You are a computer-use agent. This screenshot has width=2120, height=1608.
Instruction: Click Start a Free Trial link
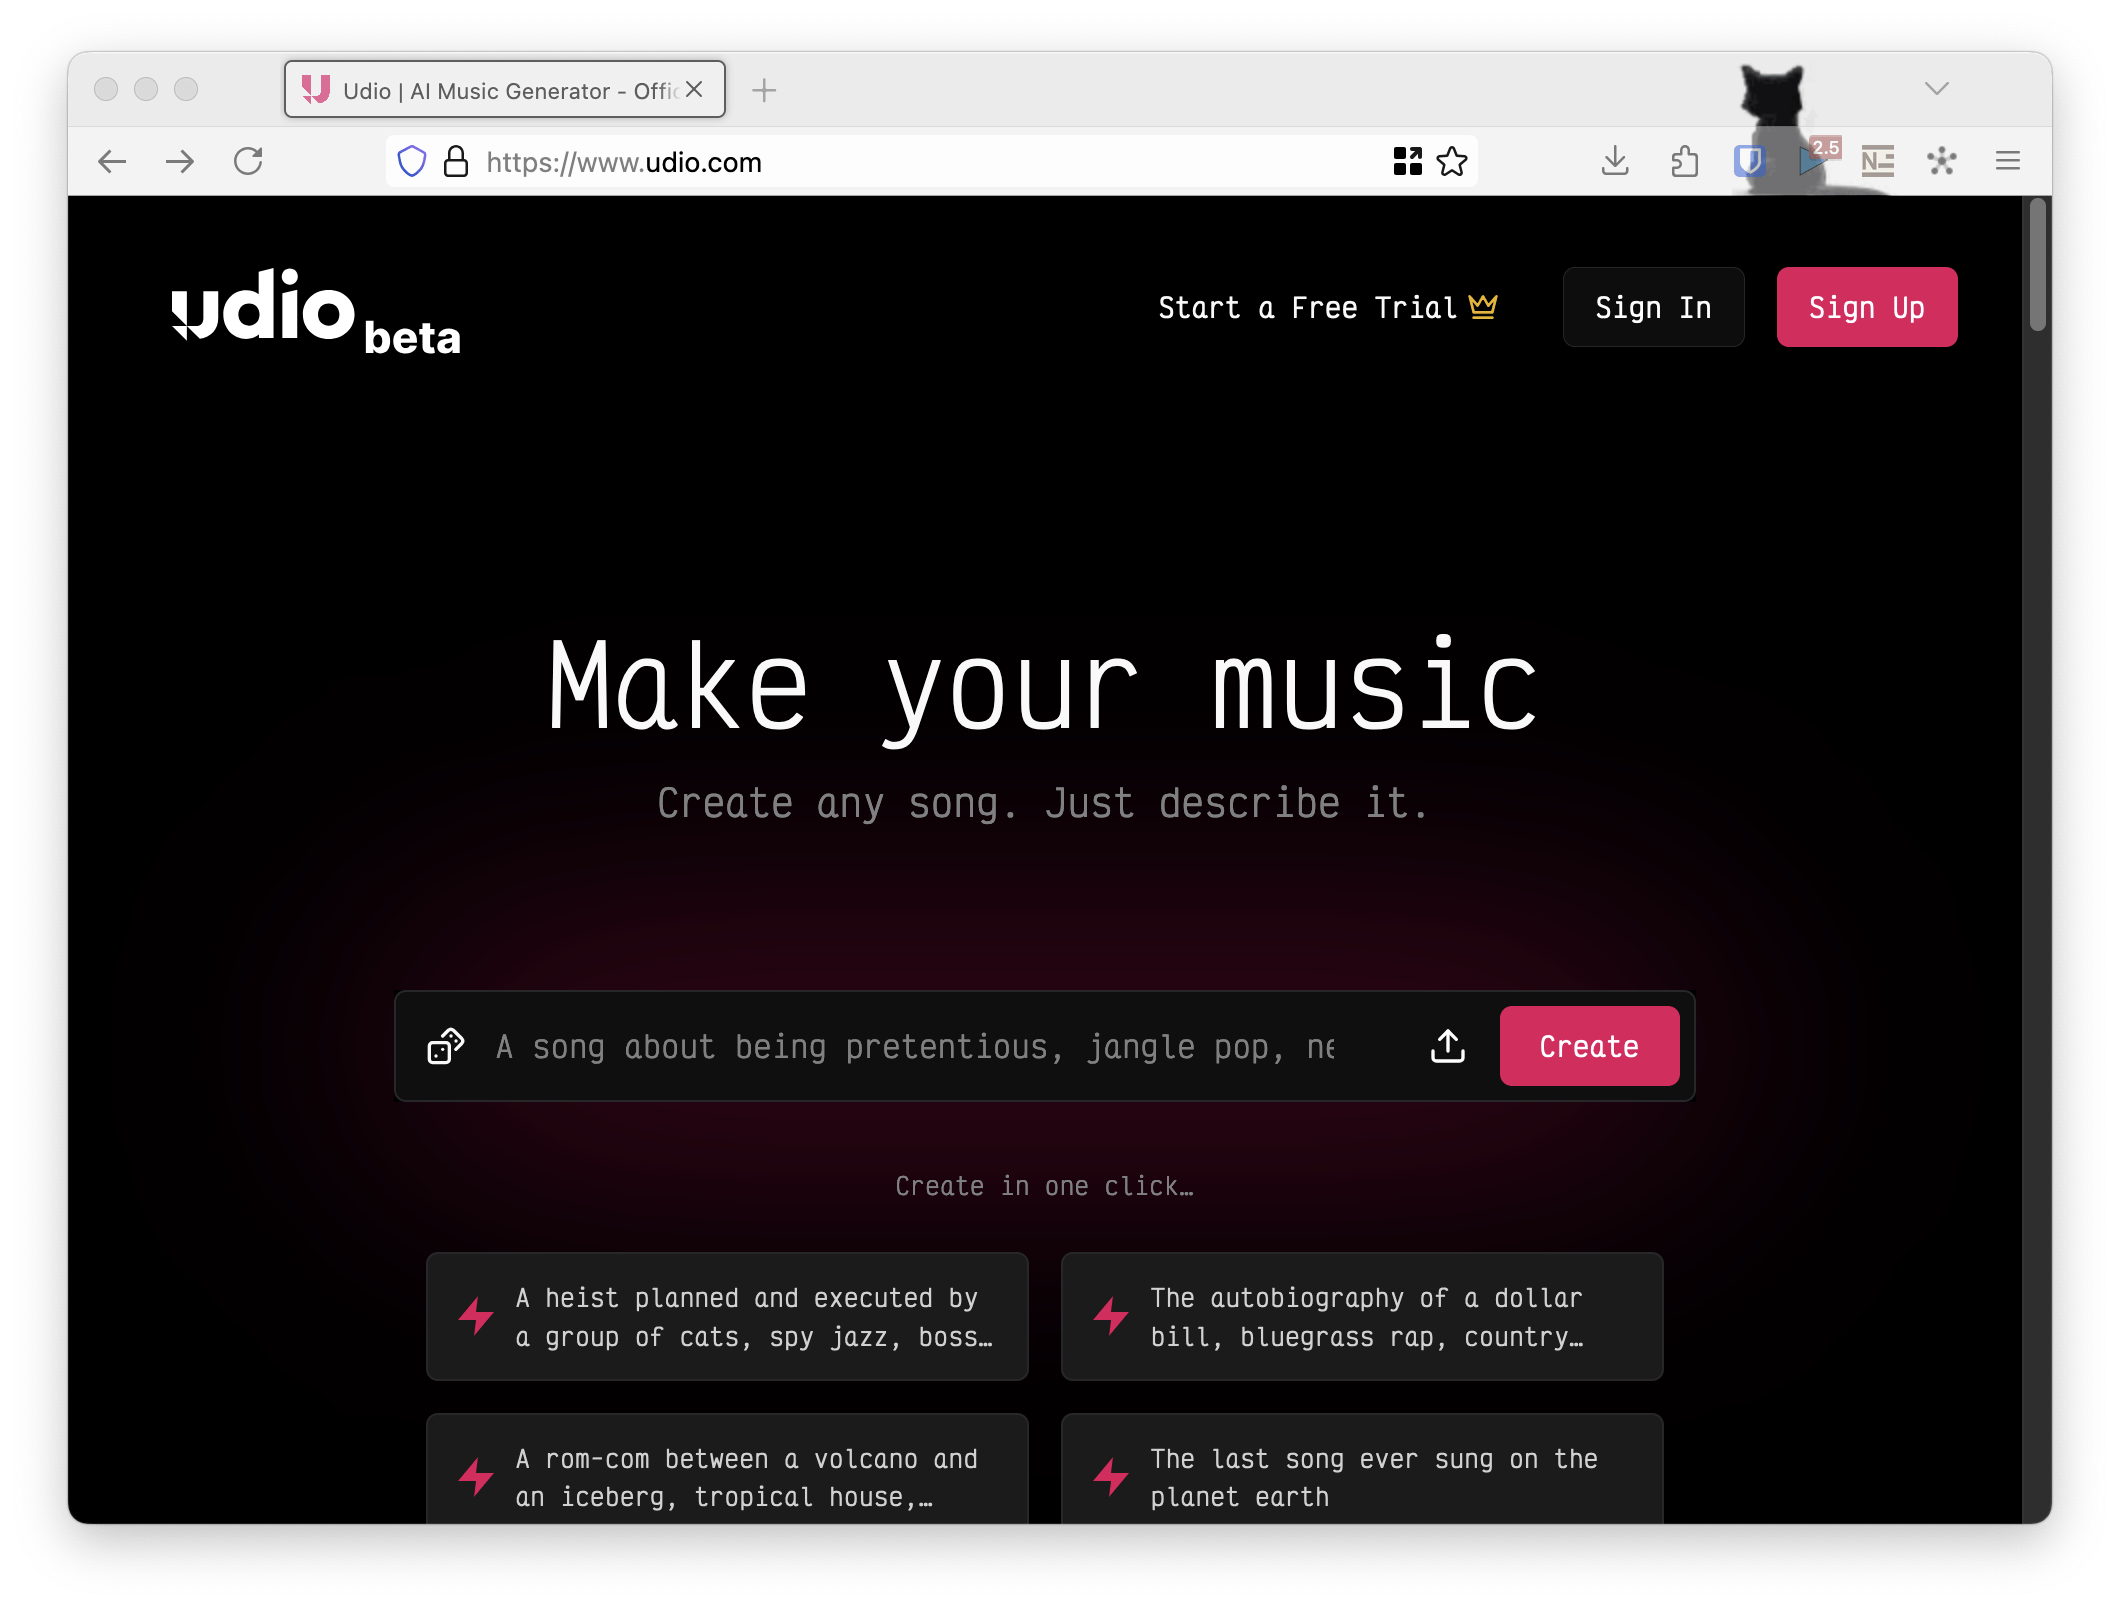pyautogui.click(x=1328, y=307)
